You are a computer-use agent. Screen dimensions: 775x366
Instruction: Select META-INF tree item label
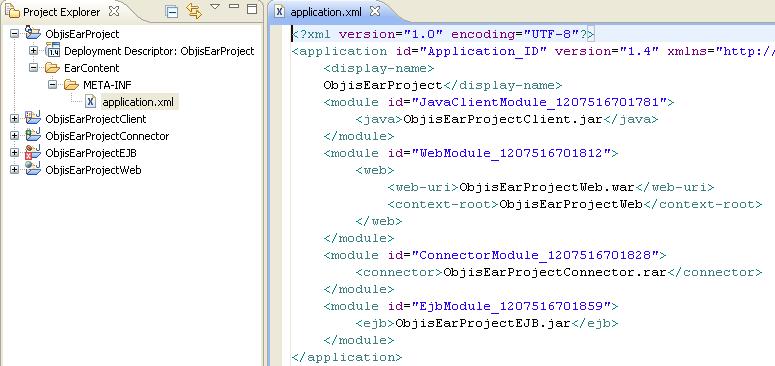[107, 85]
